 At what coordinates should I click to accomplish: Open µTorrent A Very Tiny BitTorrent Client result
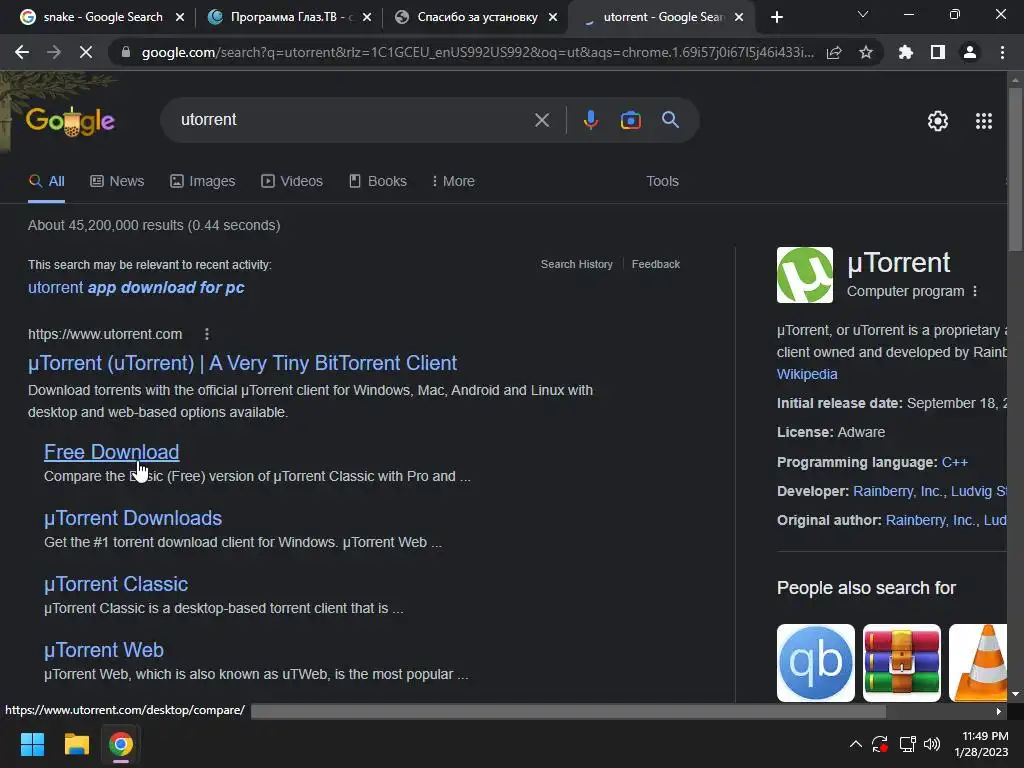pos(242,363)
